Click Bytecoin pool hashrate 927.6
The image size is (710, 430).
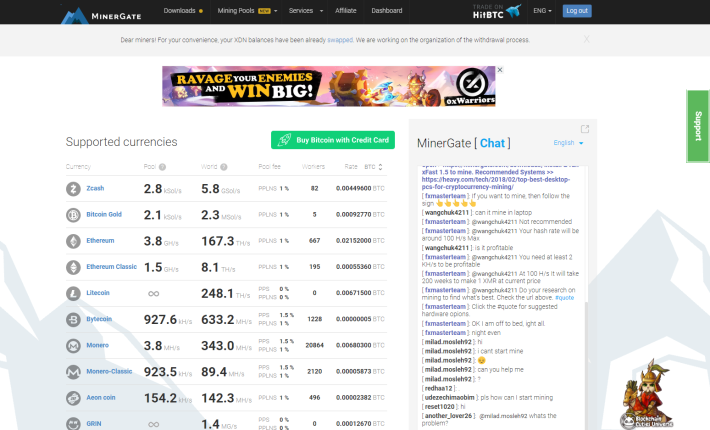pos(160,320)
